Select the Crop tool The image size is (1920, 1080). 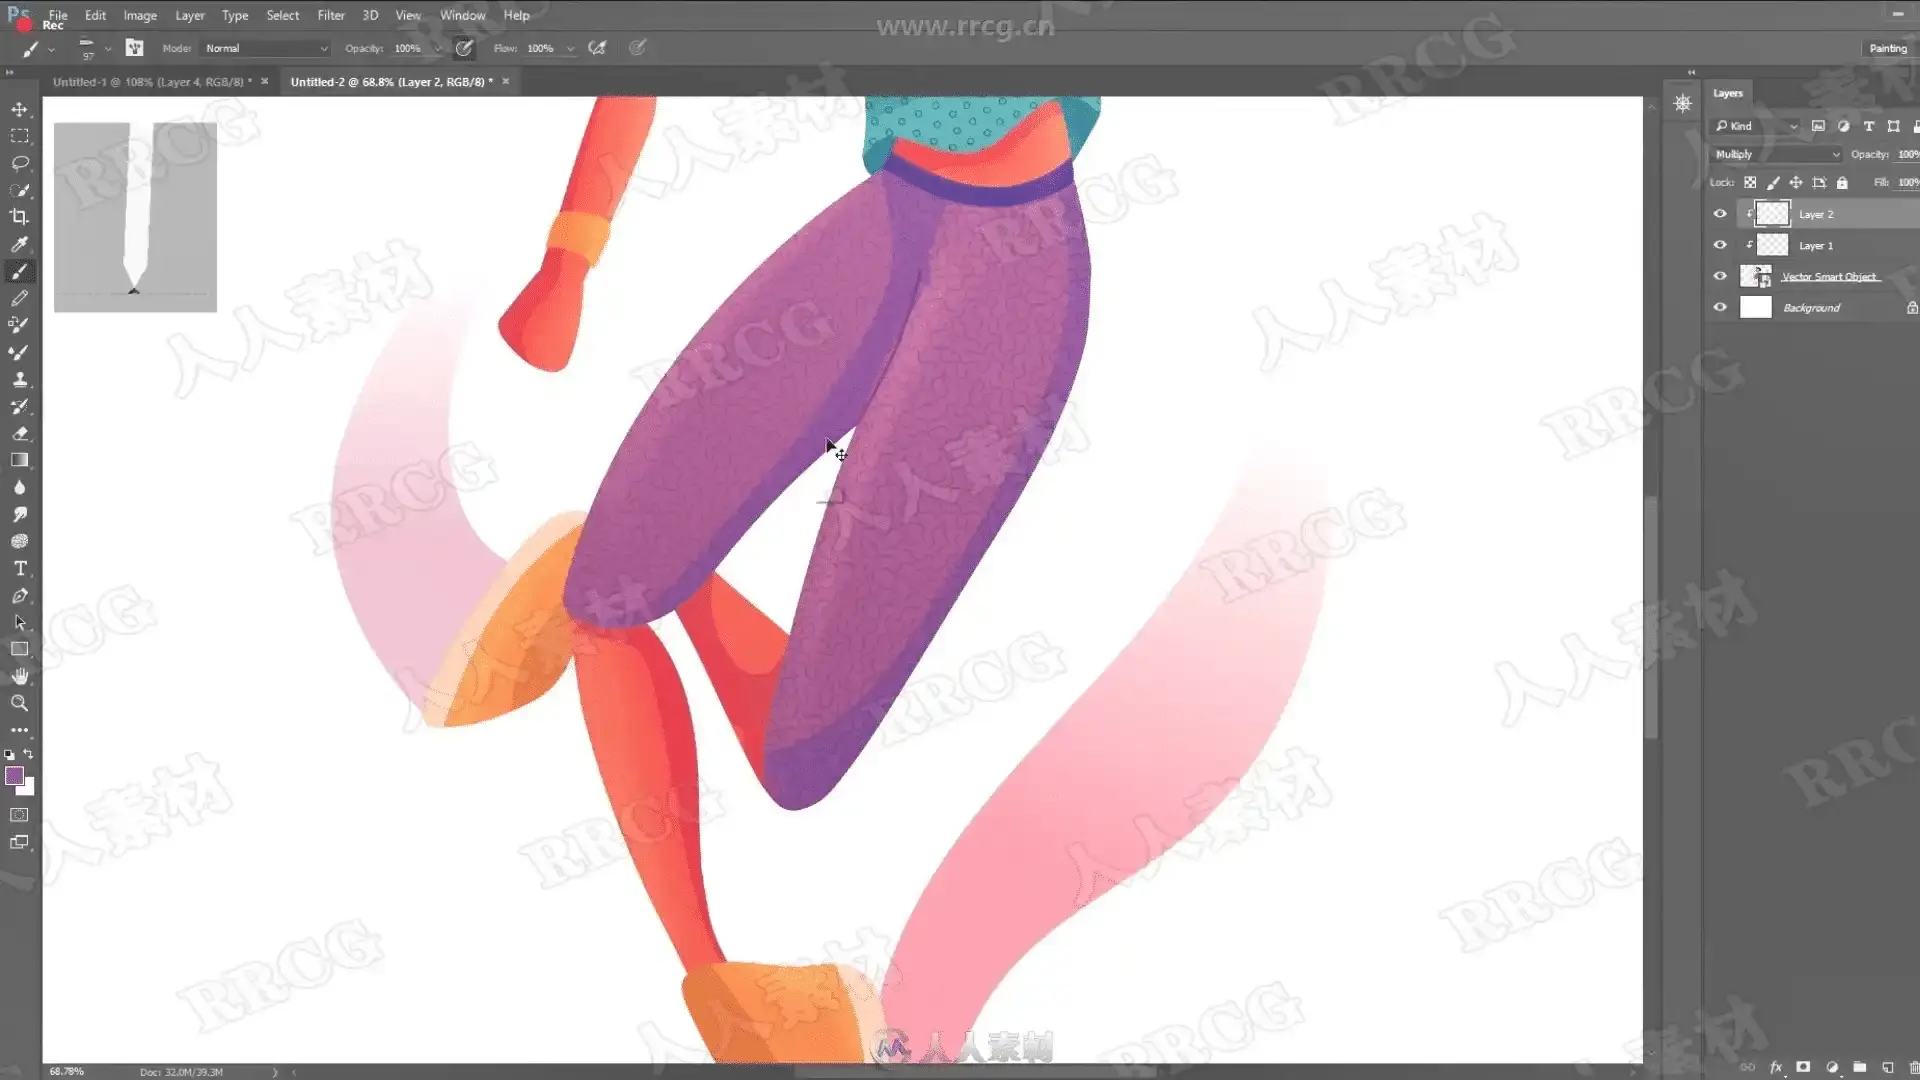[19, 217]
